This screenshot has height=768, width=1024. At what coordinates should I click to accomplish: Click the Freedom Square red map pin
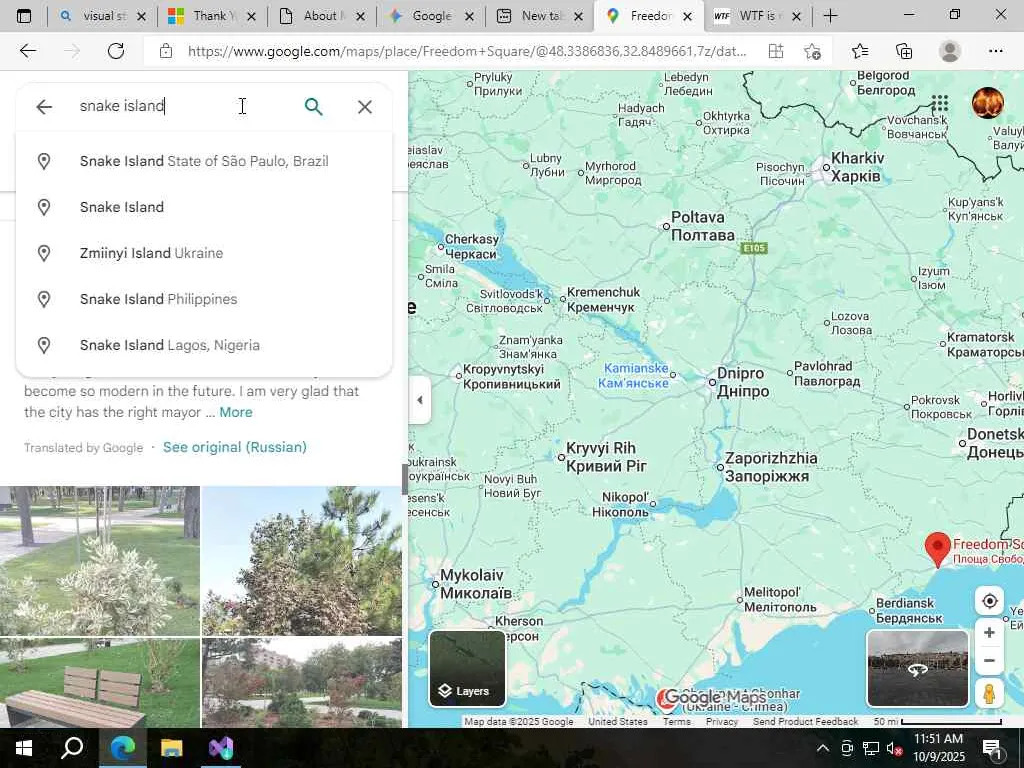[938, 550]
